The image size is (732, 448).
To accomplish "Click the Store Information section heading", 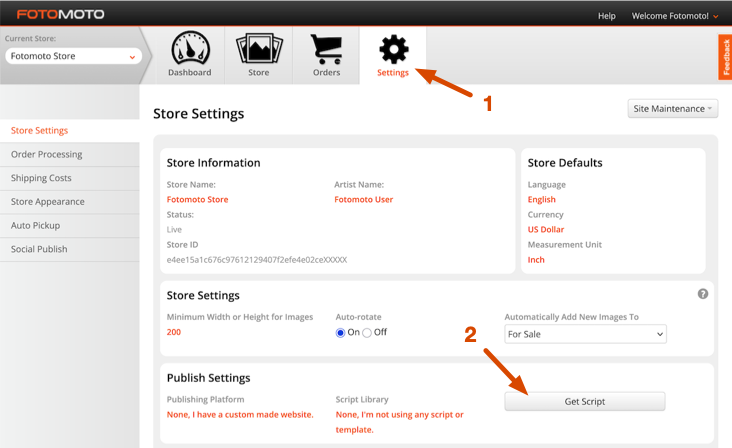I will (213, 162).
